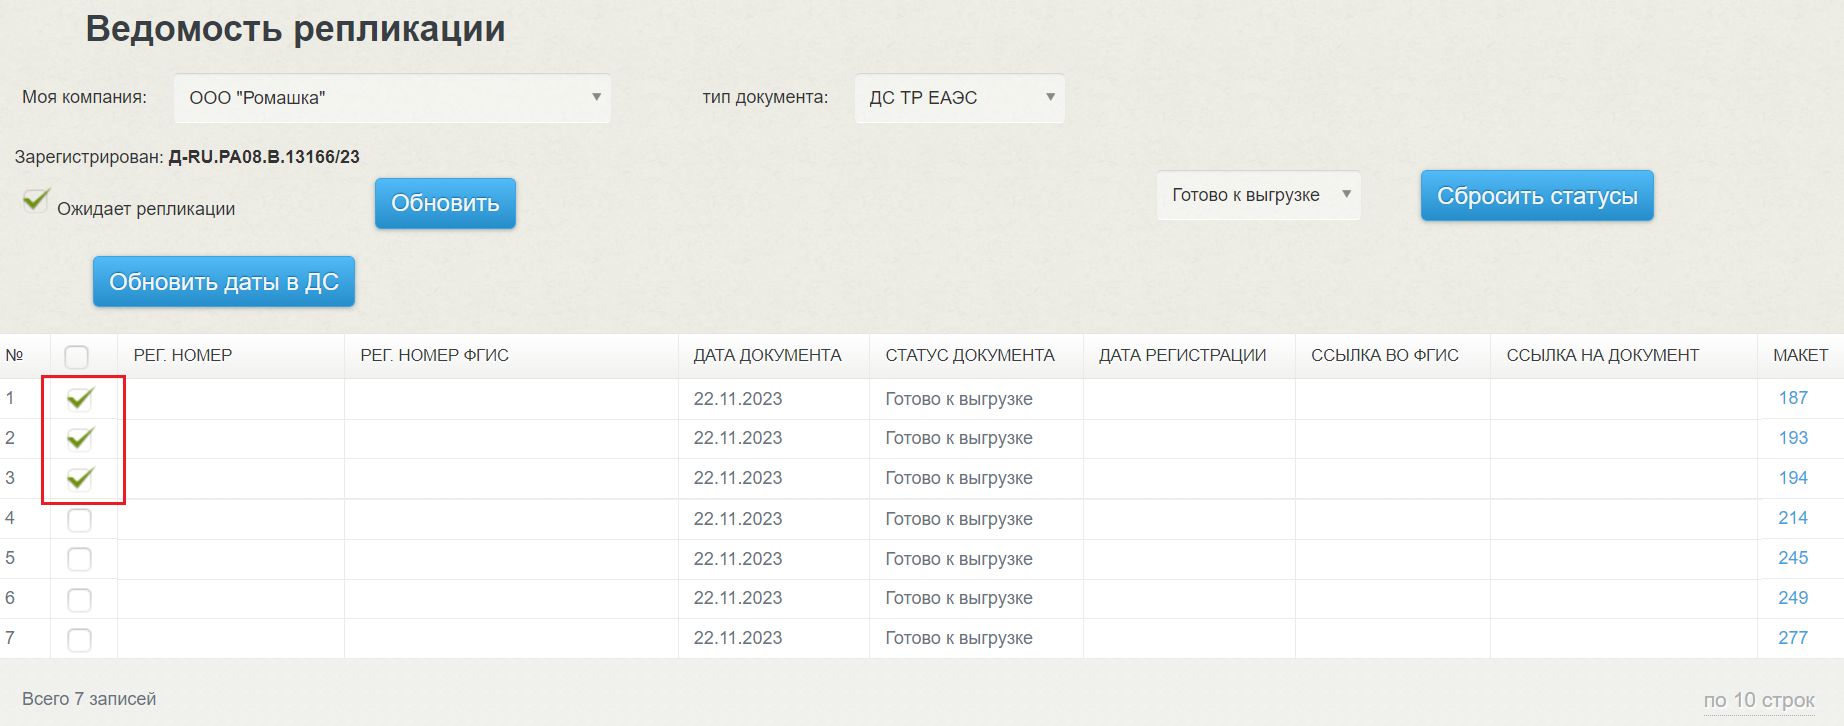This screenshot has height=726, width=1844.
Task: Uncheck the checkbox in row 2
Action: [x=80, y=438]
